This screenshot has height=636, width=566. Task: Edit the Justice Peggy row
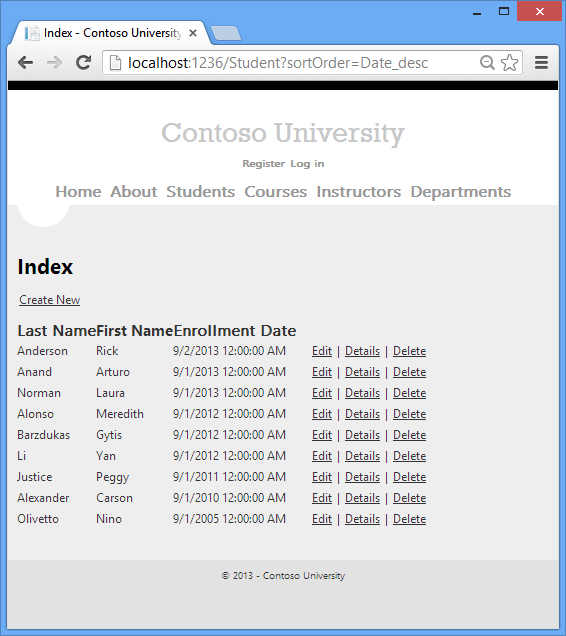[x=322, y=477]
